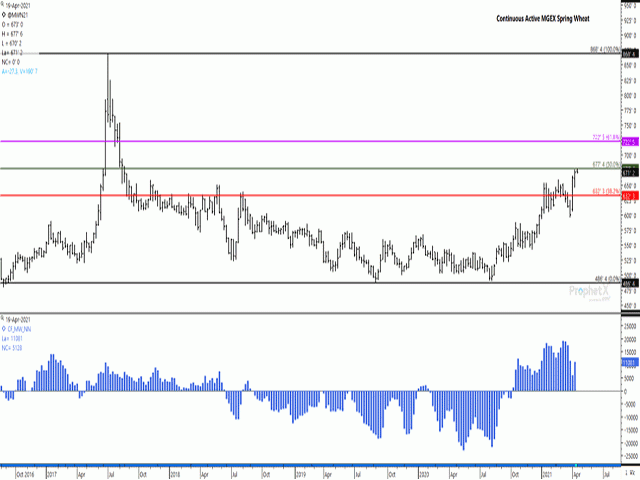Click the magnifier icon beside the top date
The height and width of the screenshot is (480, 640).
click(x=3, y=4)
